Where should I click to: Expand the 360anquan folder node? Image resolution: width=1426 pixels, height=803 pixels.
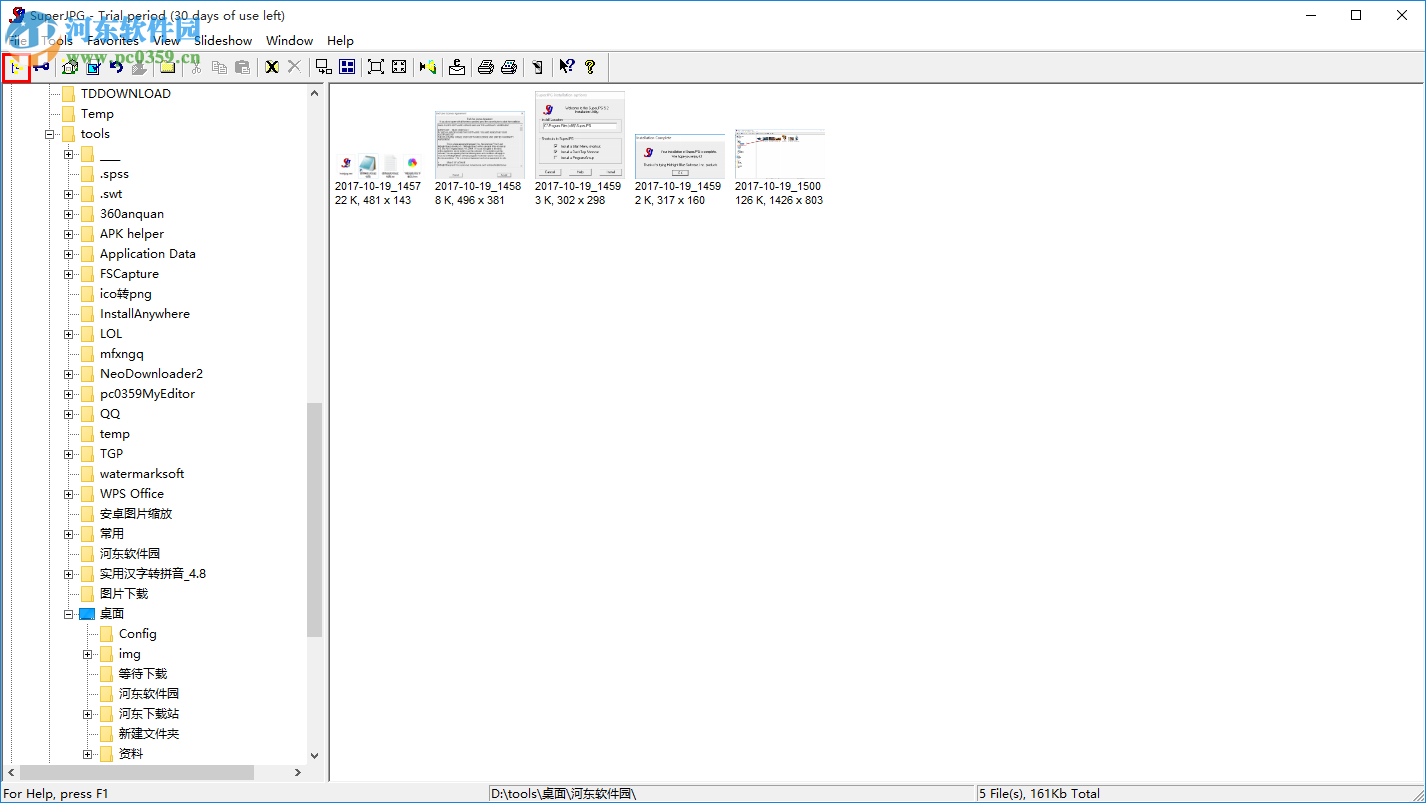click(68, 214)
